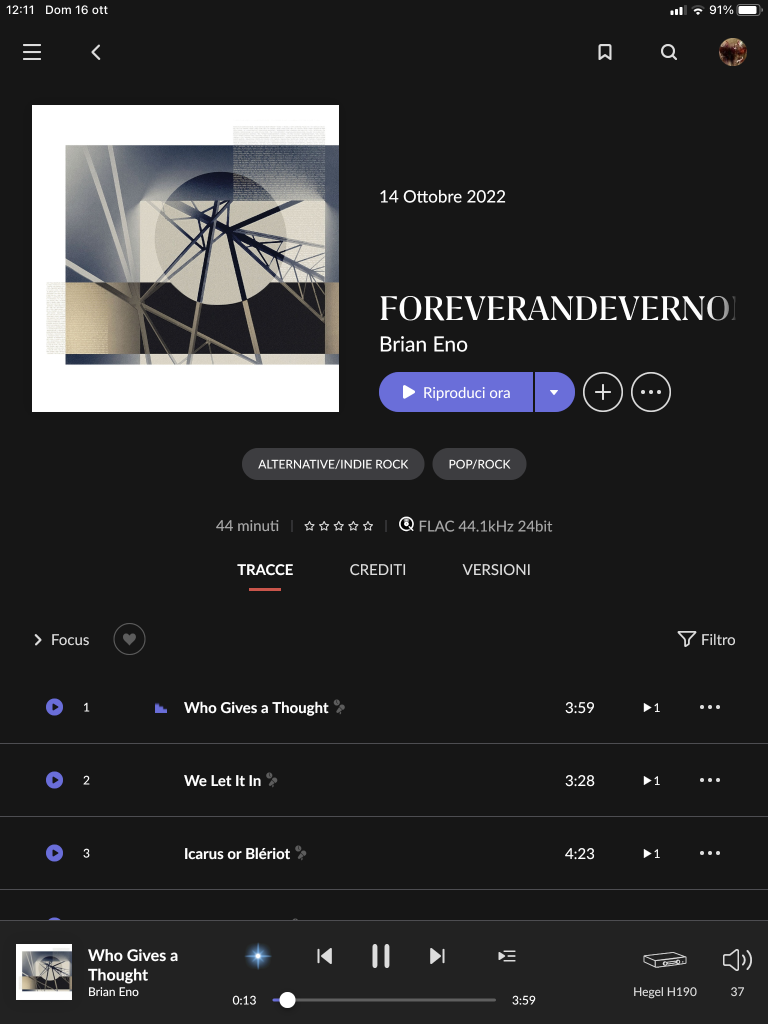Add album to library with plus icon
Viewport: 768px width, 1024px height.
click(x=602, y=392)
